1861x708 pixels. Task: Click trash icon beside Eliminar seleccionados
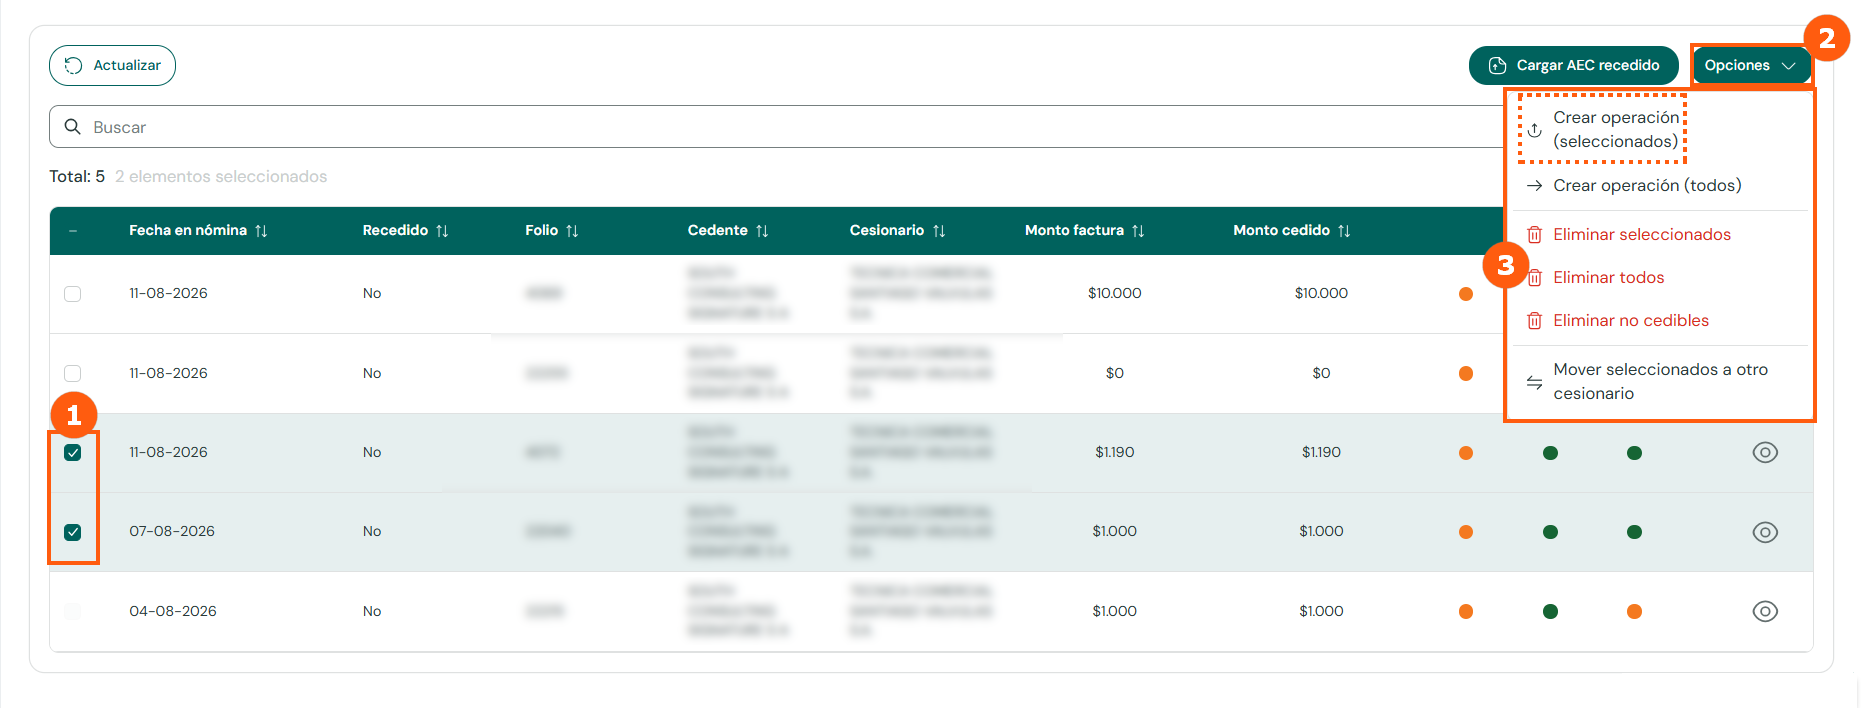tap(1534, 235)
